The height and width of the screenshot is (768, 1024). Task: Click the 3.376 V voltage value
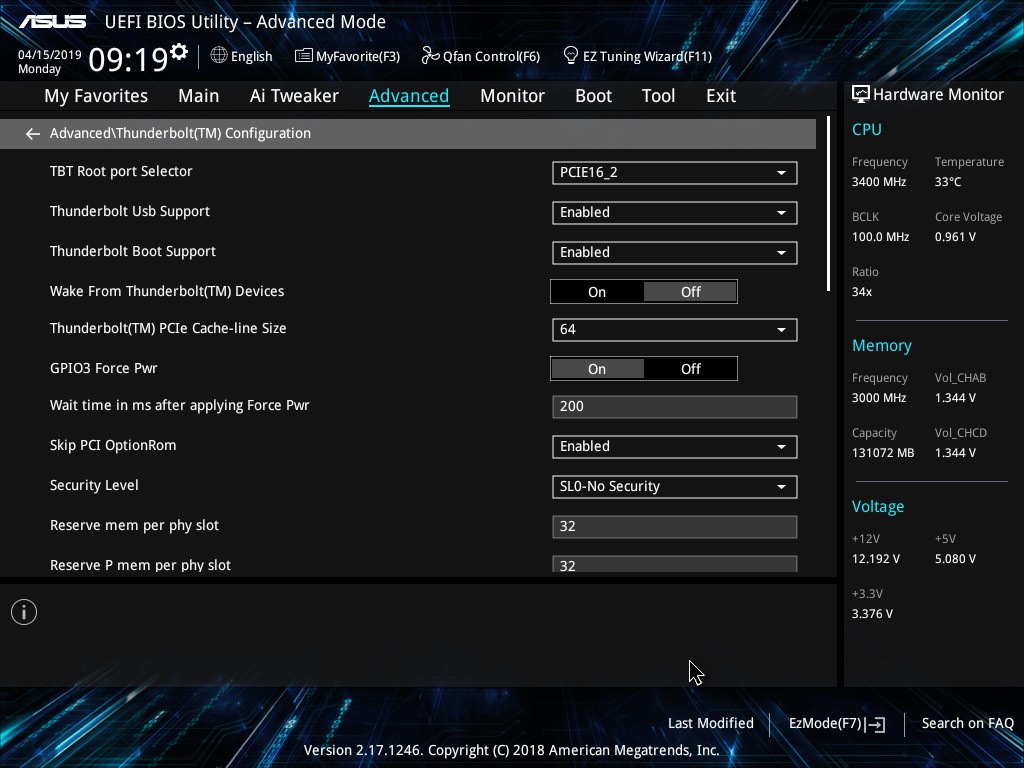872,614
